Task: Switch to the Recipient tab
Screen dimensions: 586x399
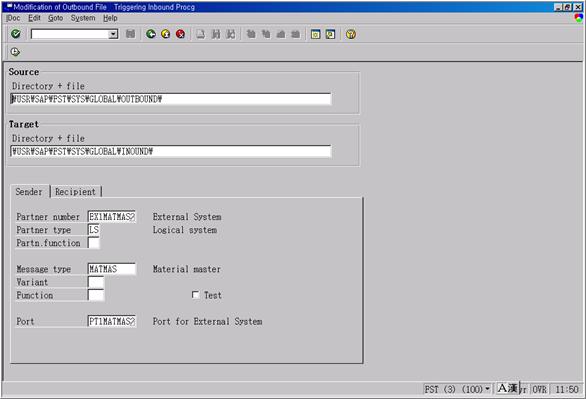Action: 75,192
